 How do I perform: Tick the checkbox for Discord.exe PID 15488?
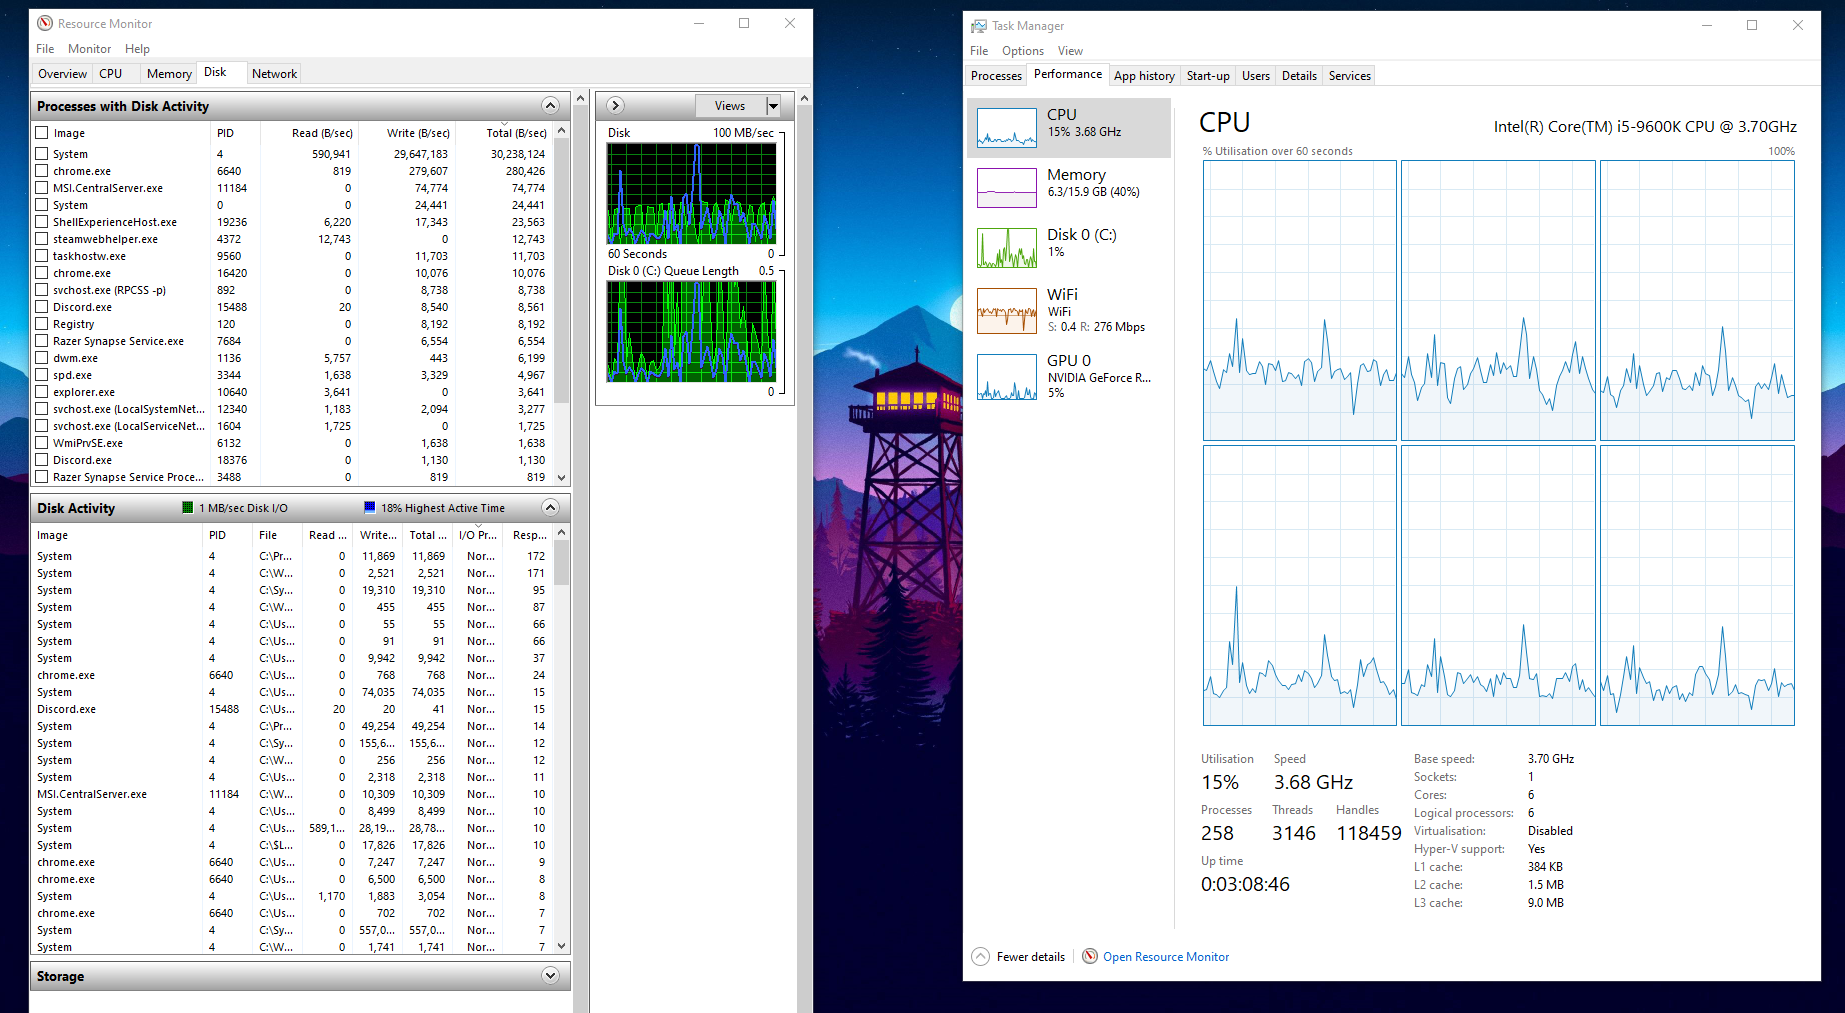(42, 307)
